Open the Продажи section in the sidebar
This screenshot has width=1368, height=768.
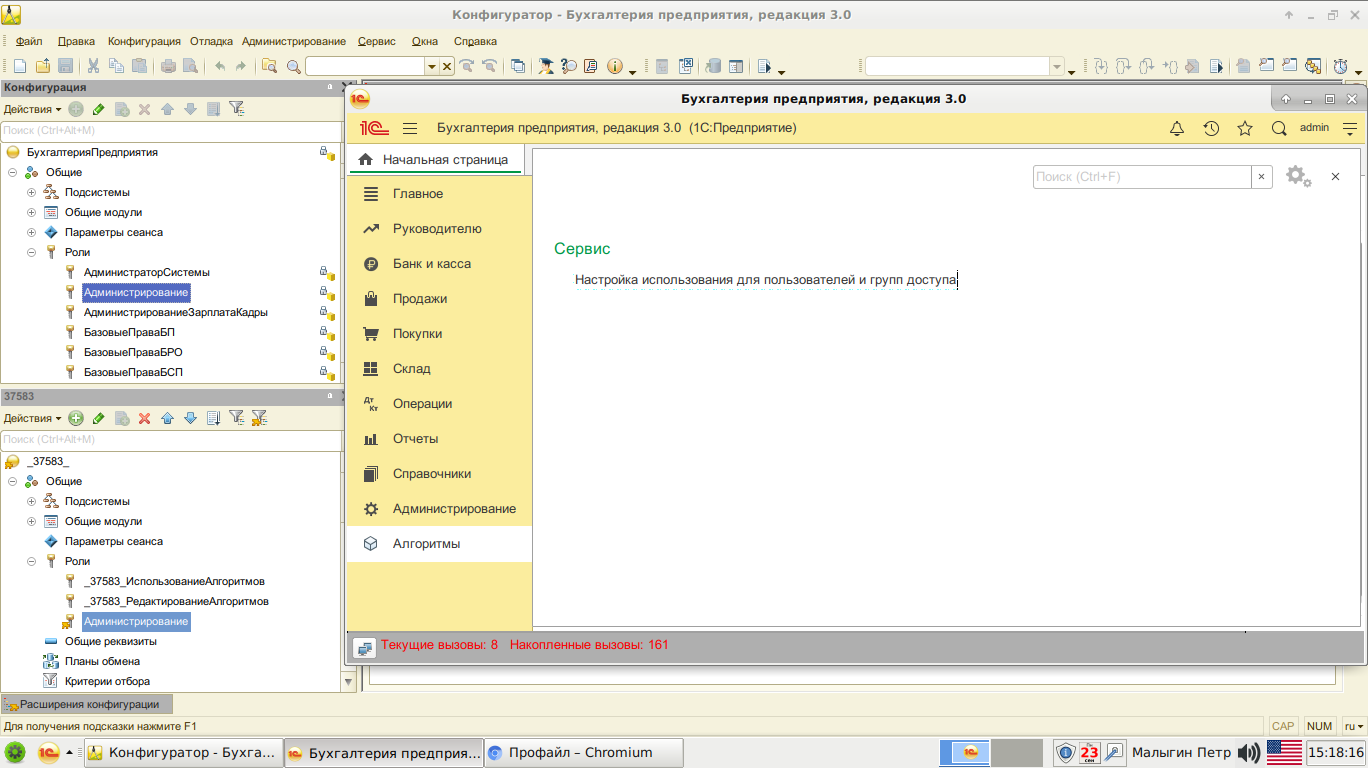point(439,299)
